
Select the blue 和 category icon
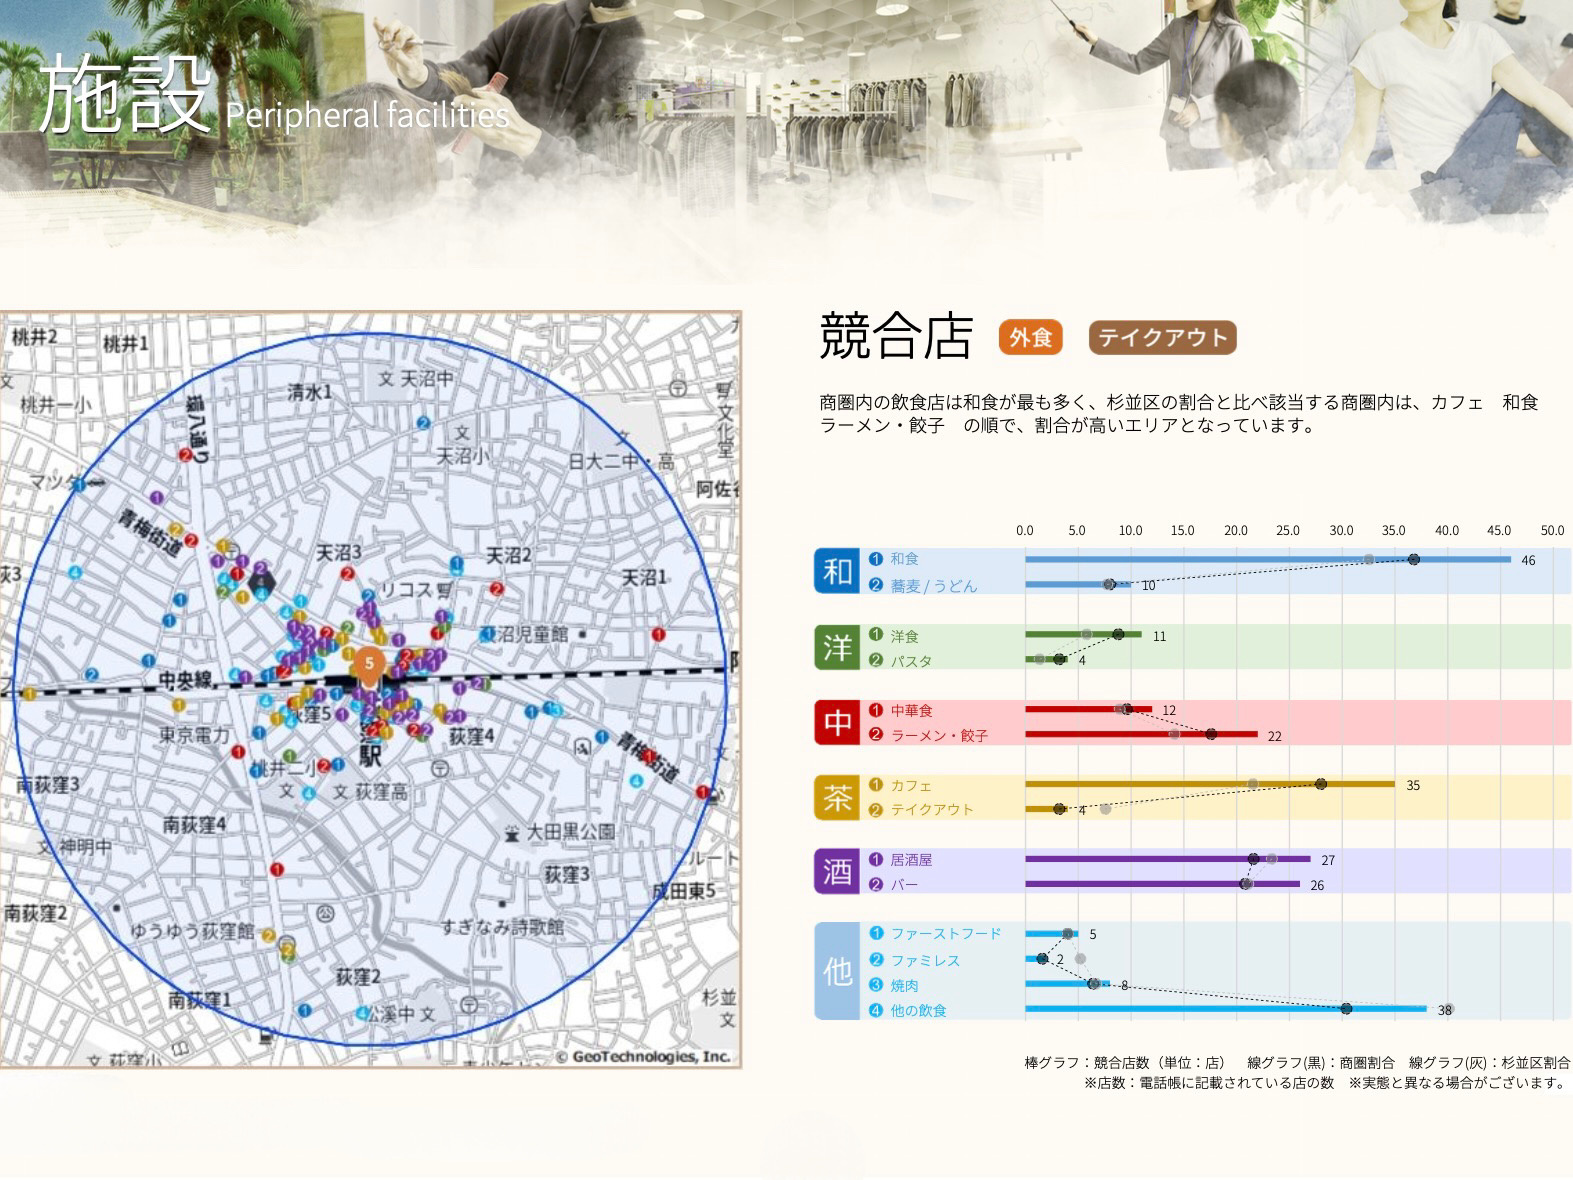click(x=837, y=571)
